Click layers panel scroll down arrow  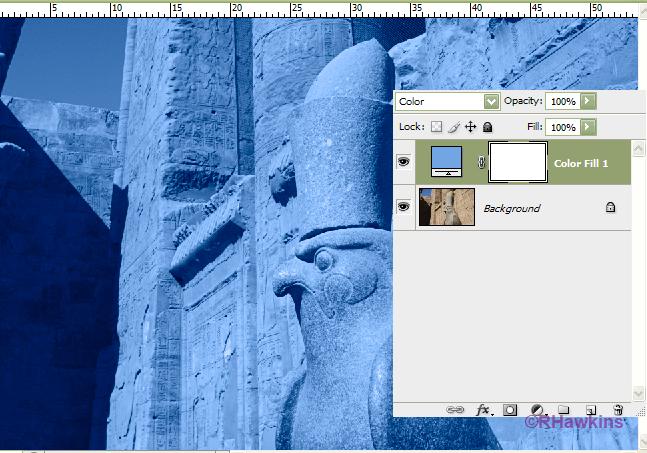pyautogui.click(x=638, y=393)
